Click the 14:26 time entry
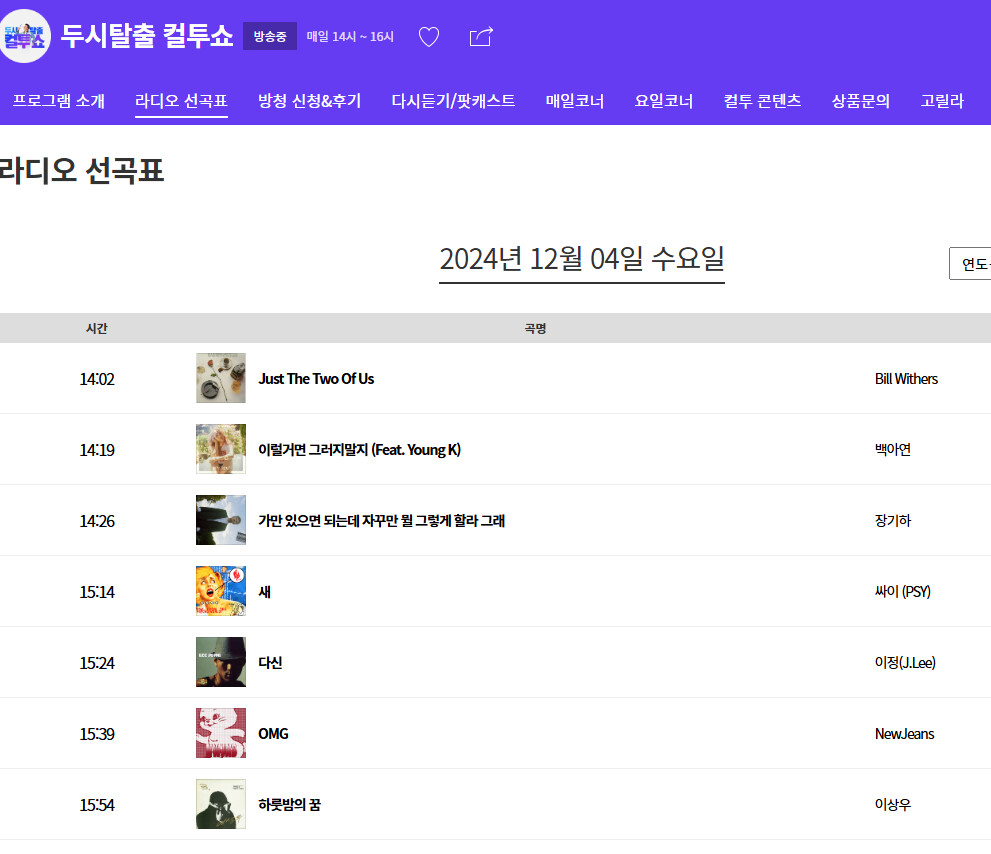 point(97,521)
